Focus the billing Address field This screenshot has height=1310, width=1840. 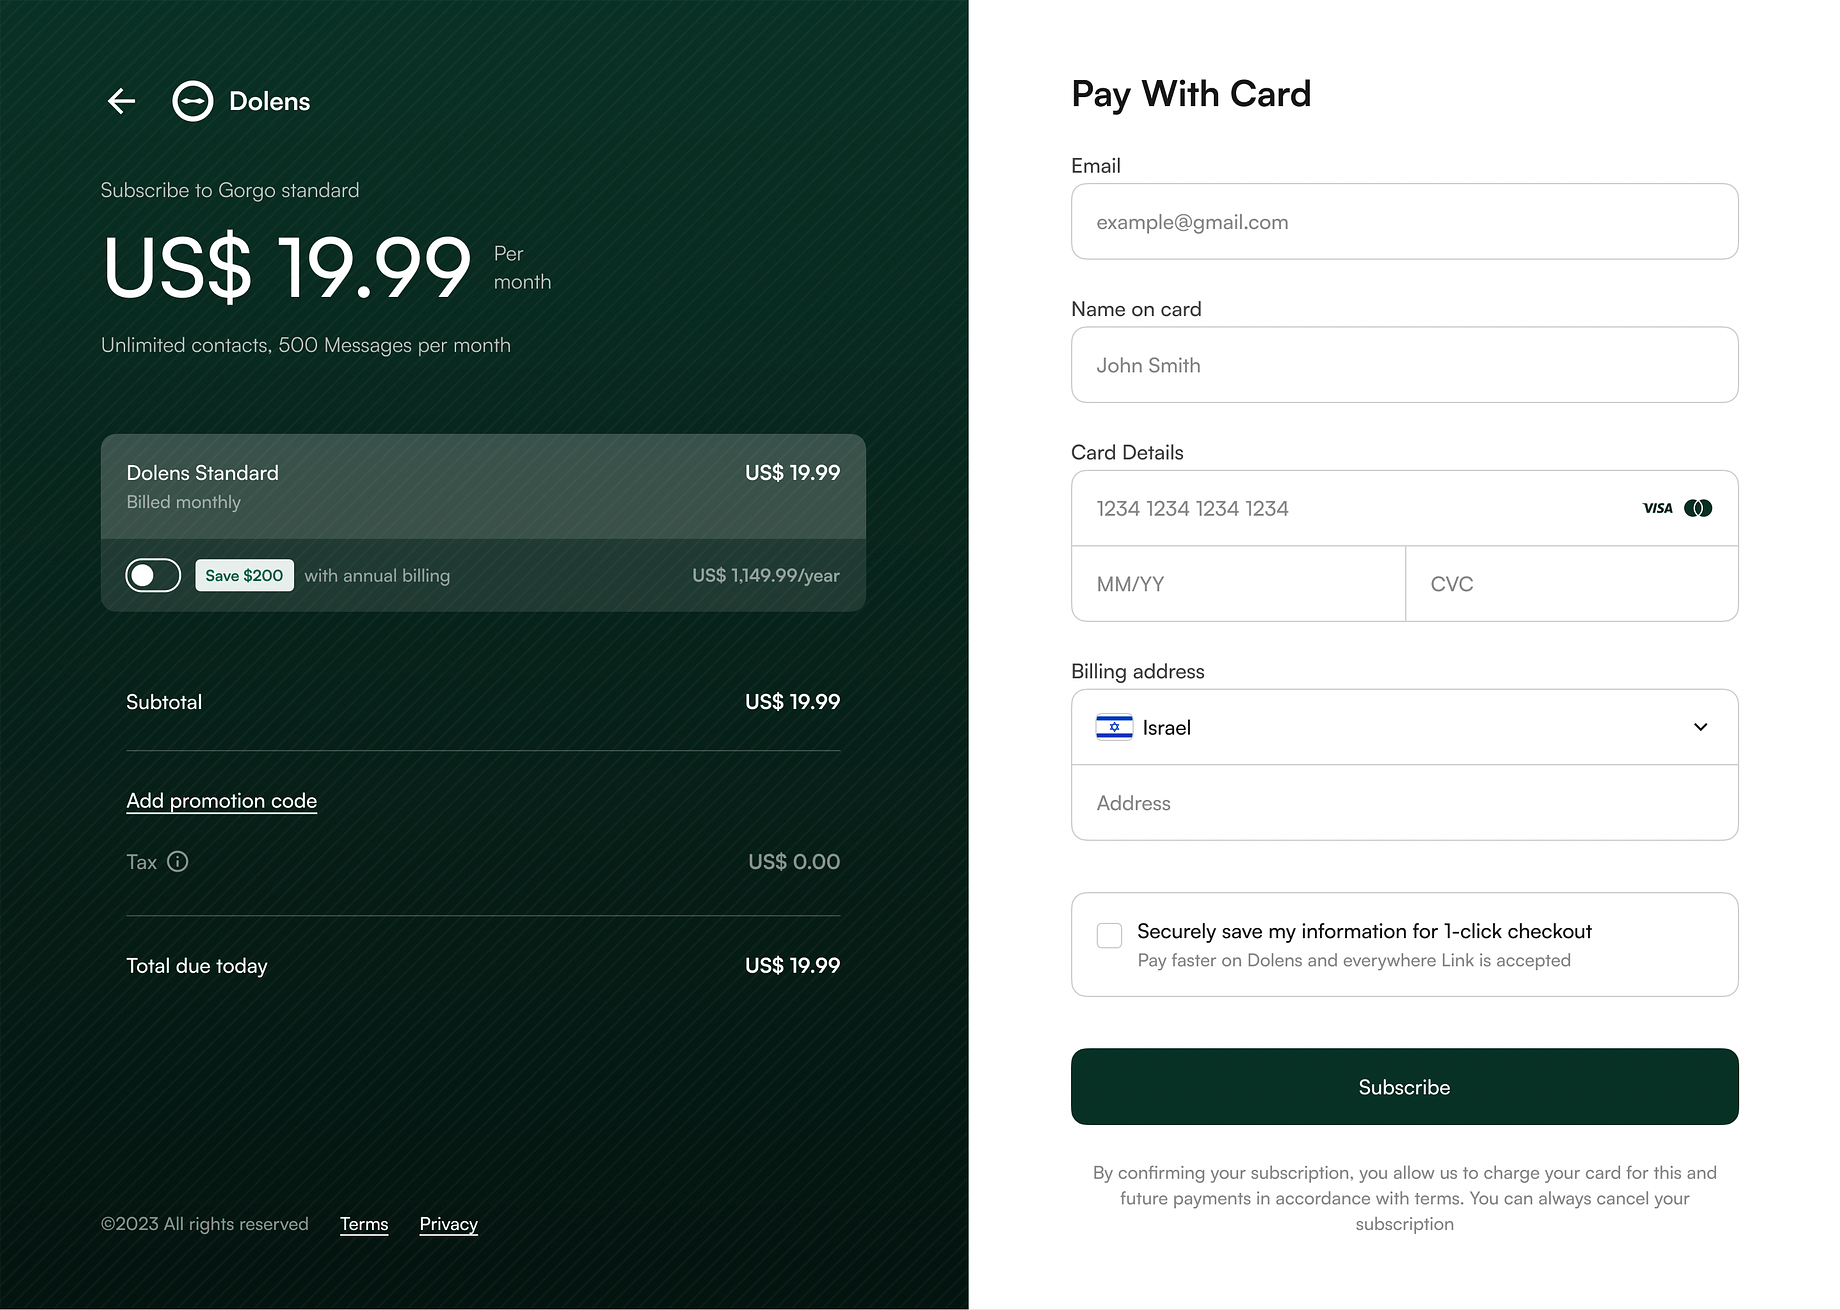pyautogui.click(x=1403, y=803)
